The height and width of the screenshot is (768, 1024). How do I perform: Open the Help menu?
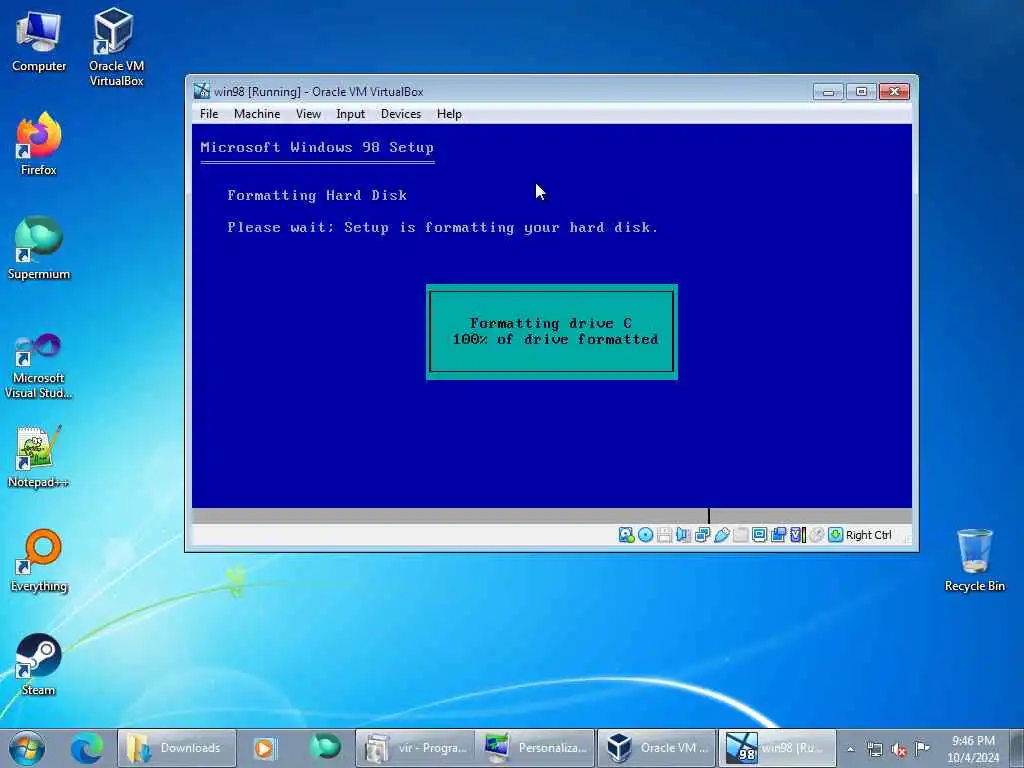click(449, 114)
